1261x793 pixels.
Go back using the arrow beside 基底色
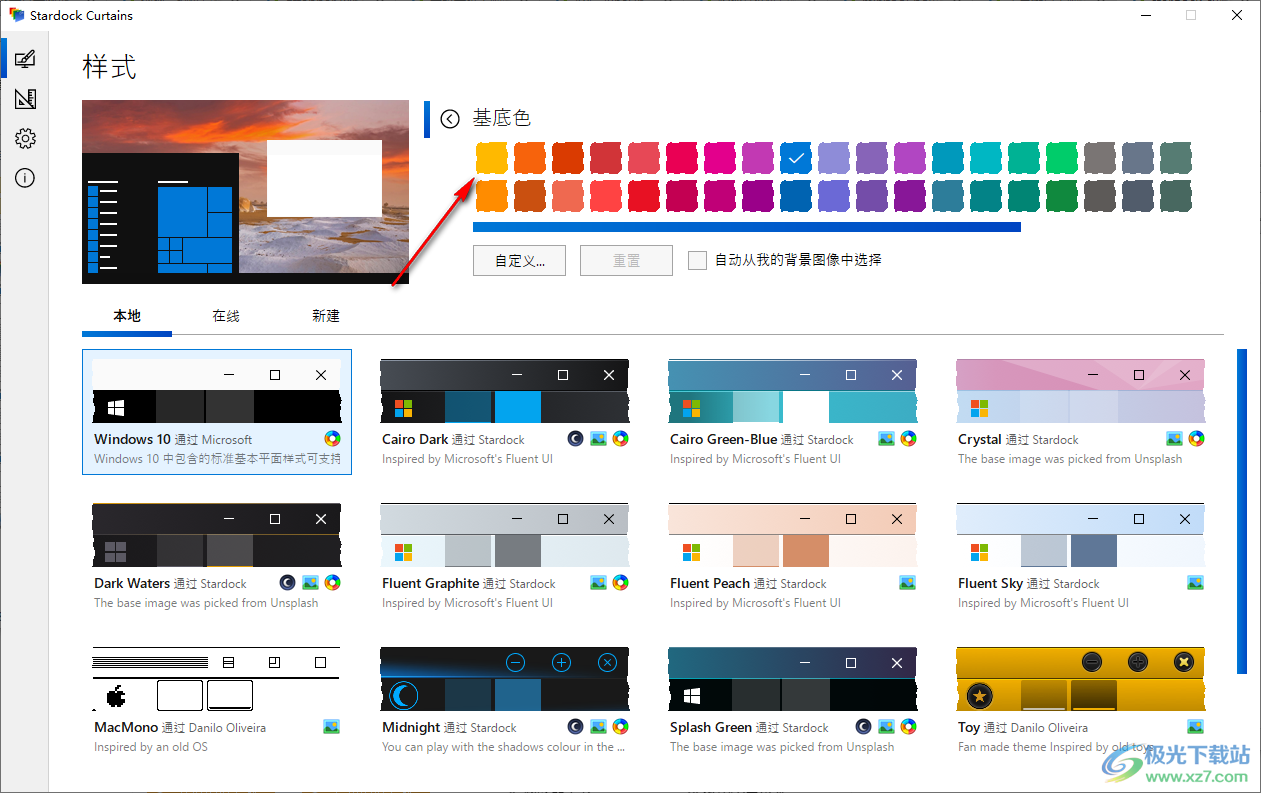pyautogui.click(x=450, y=118)
